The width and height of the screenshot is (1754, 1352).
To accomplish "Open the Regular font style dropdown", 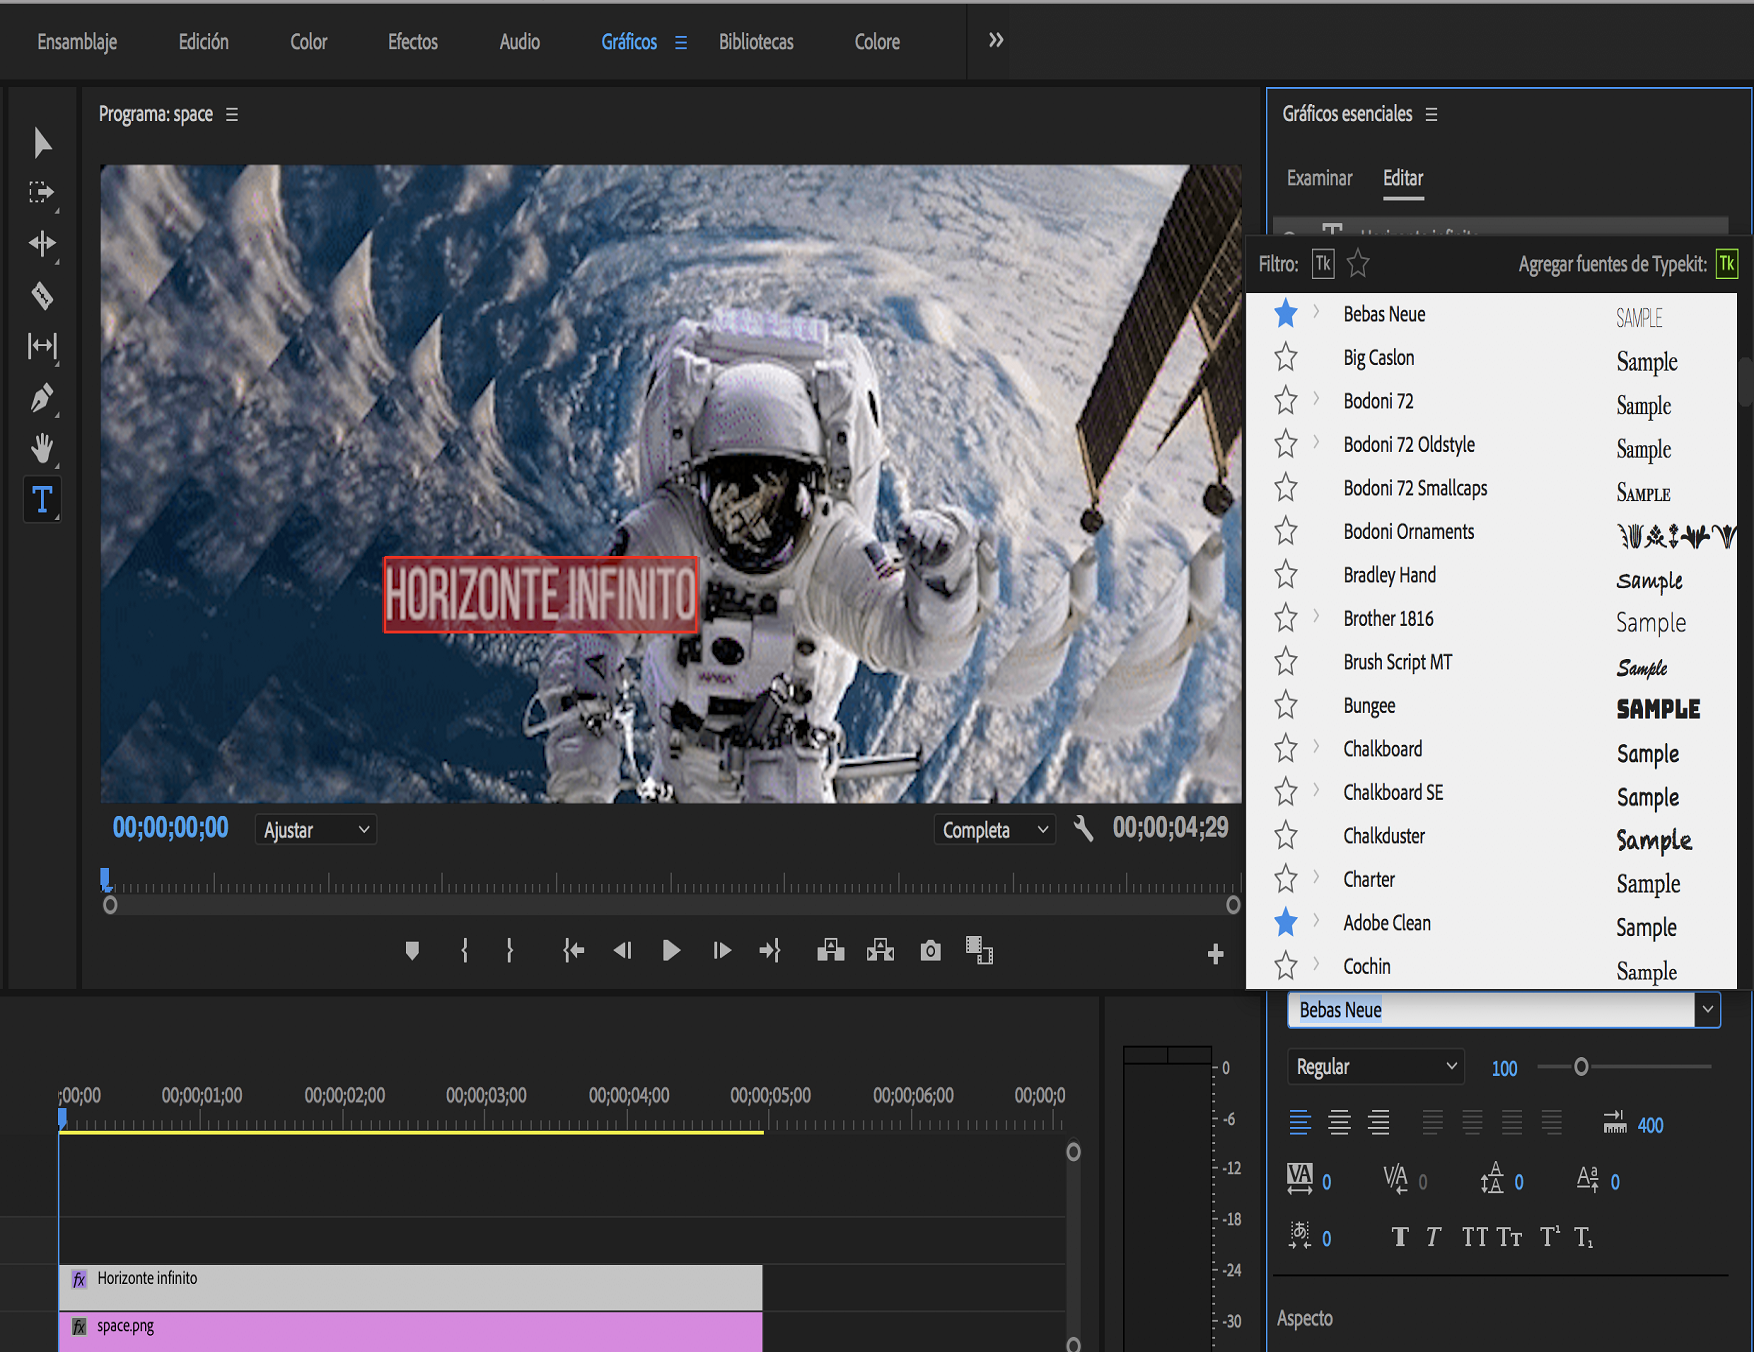I will pos(1375,1067).
